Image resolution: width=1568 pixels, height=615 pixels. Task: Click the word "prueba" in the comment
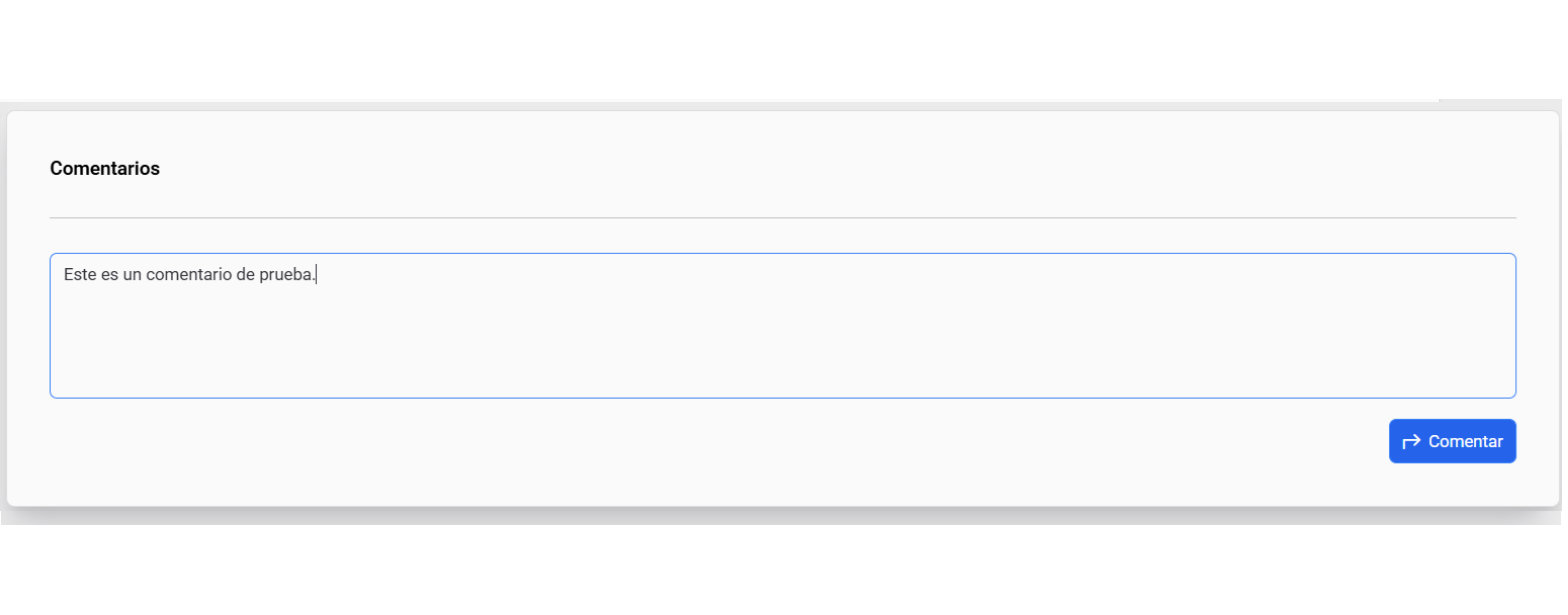[x=284, y=274]
